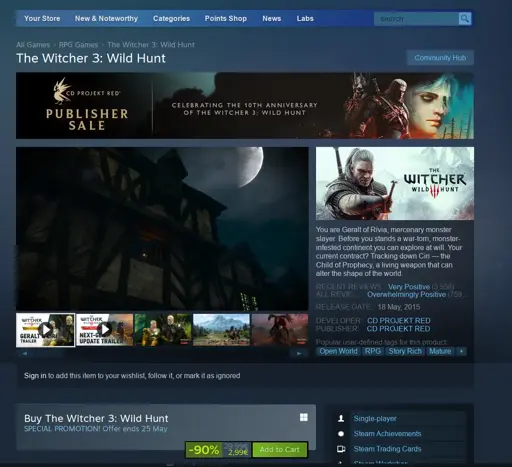Viewport: 512px width, 467px height.
Task: Open the New & Noteworthy menu
Action: pos(106,19)
